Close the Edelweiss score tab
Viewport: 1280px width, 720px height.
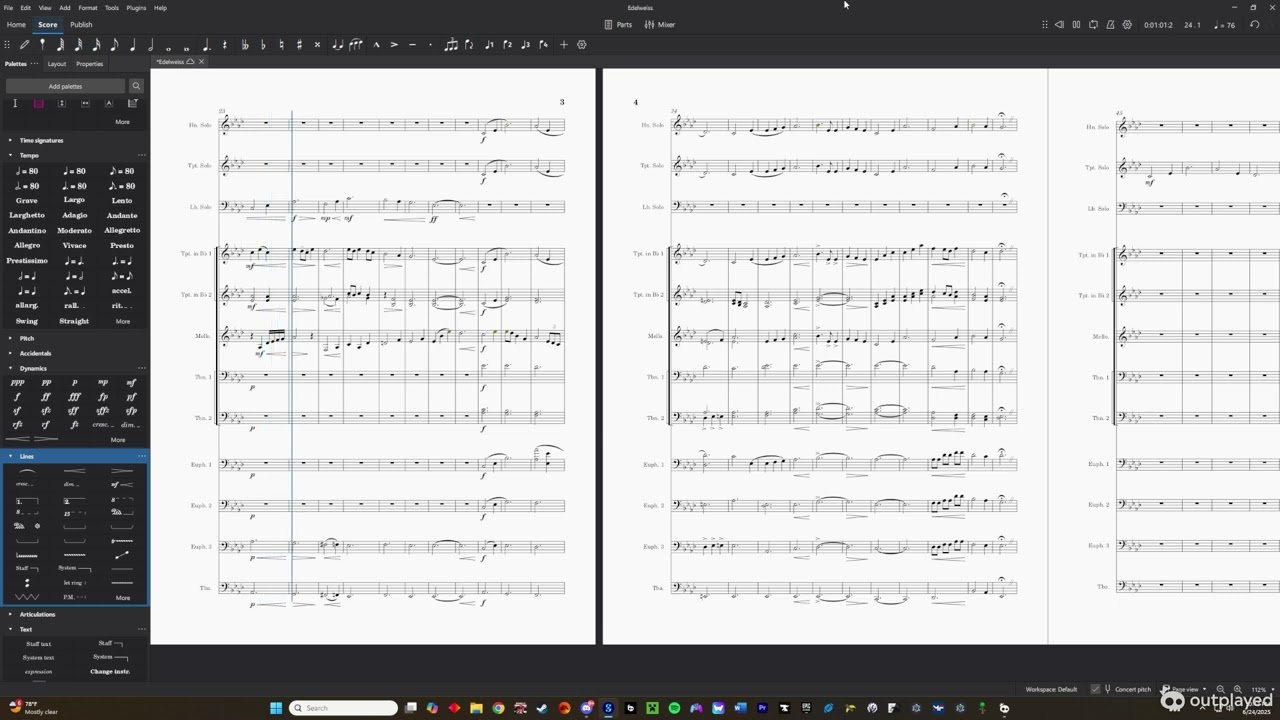tap(201, 62)
